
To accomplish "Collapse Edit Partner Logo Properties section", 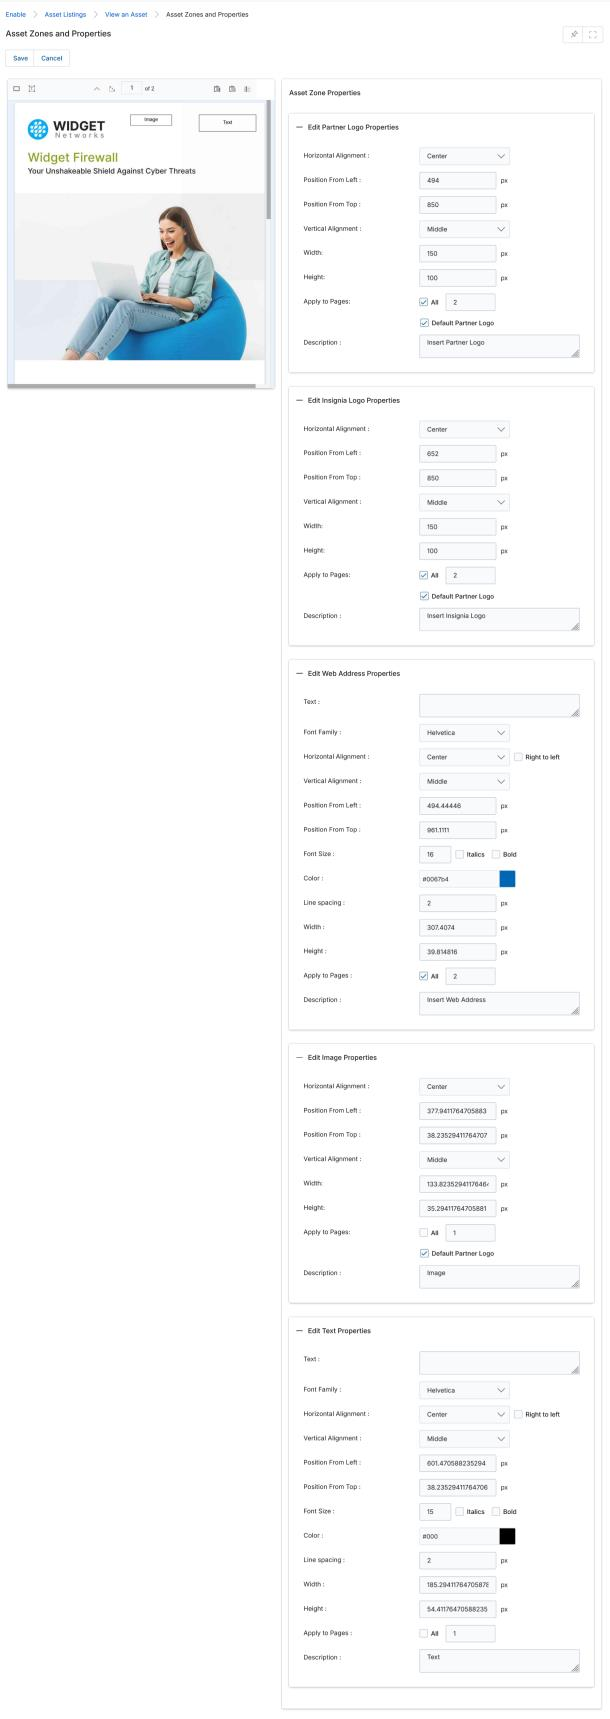I will point(300,127).
